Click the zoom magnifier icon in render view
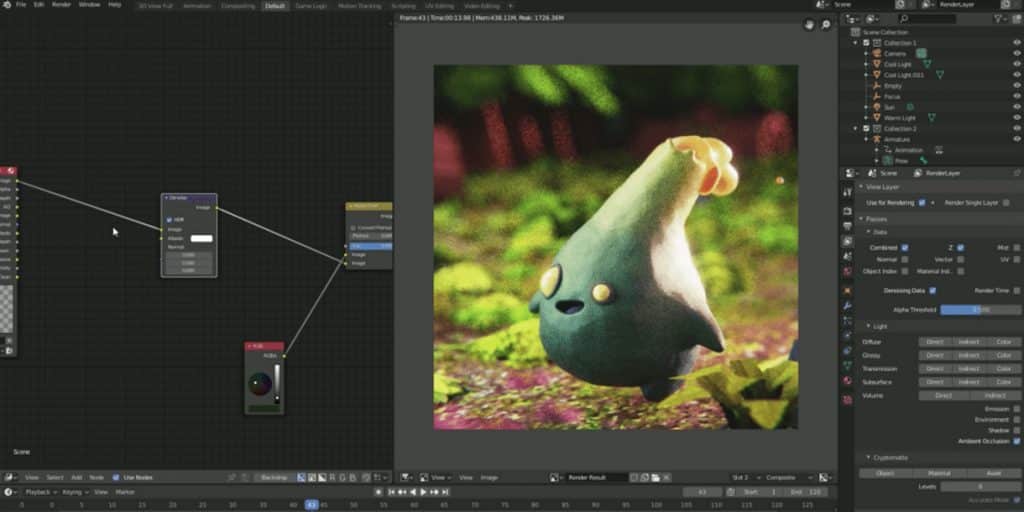This screenshot has width=1024, height=512. coord(826,25)
